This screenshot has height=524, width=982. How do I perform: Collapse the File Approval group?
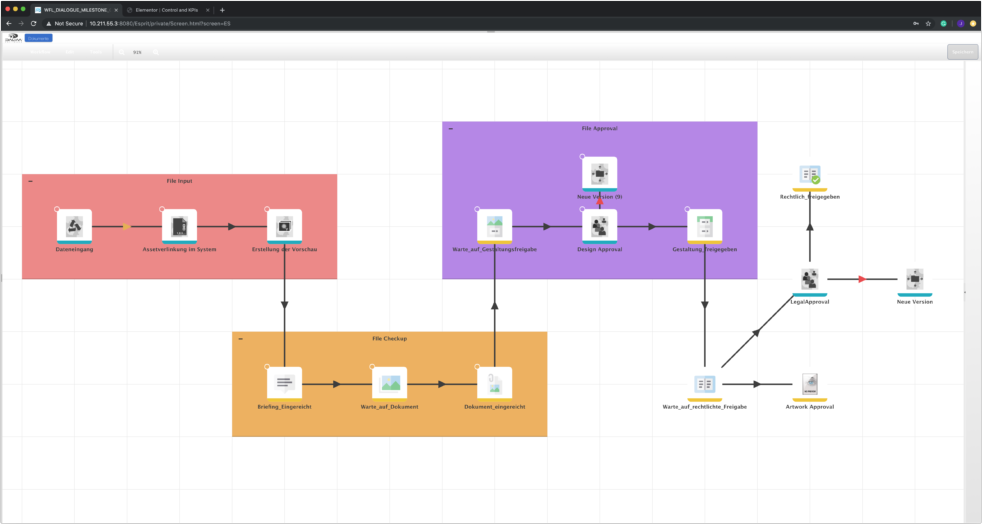(x=450, y=129)
